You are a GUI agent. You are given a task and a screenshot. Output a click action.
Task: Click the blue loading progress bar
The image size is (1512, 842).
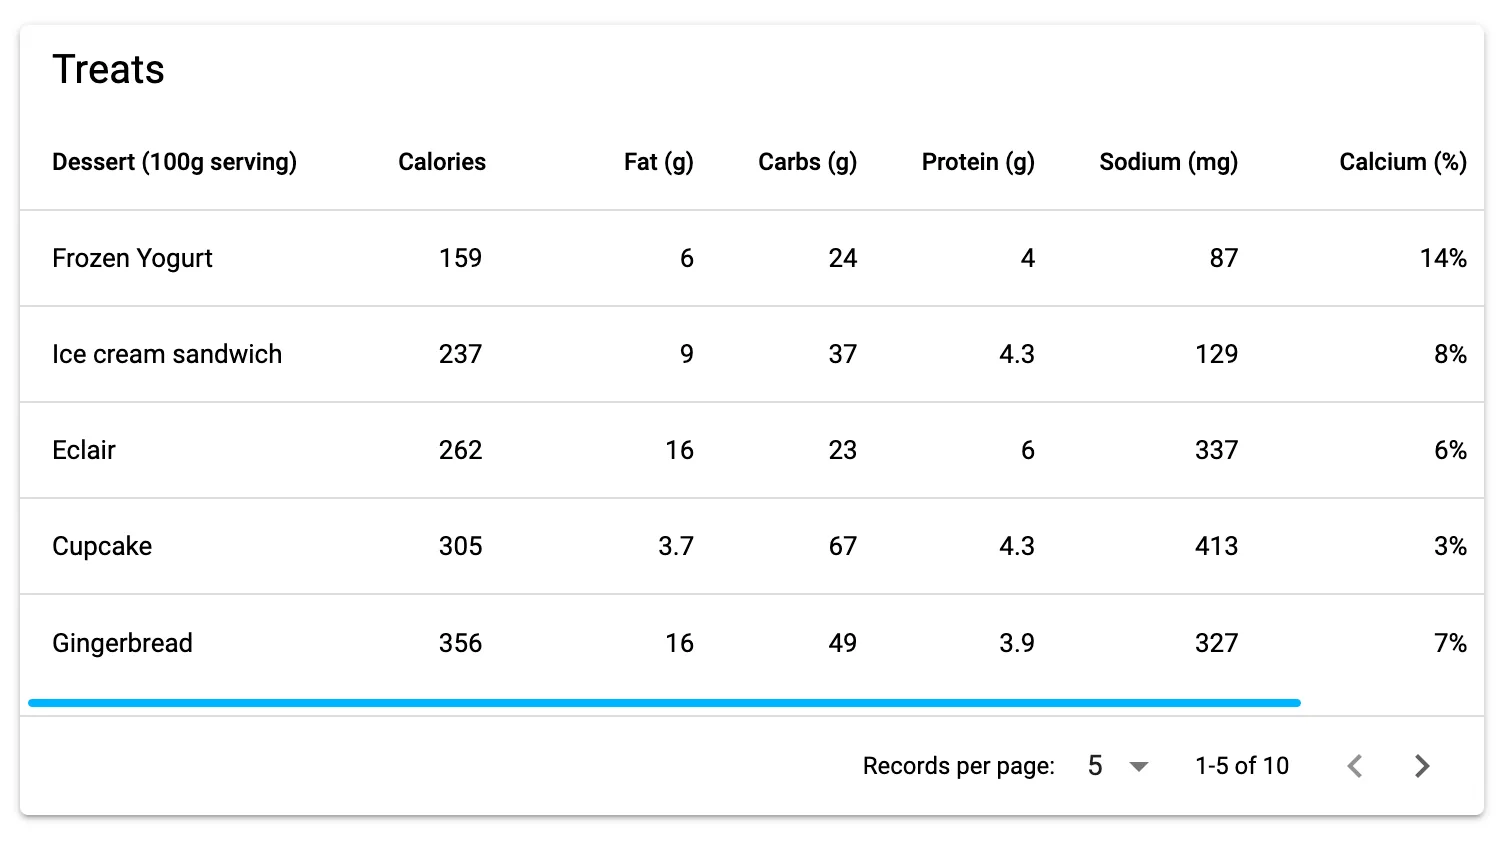tap(664, 703)
